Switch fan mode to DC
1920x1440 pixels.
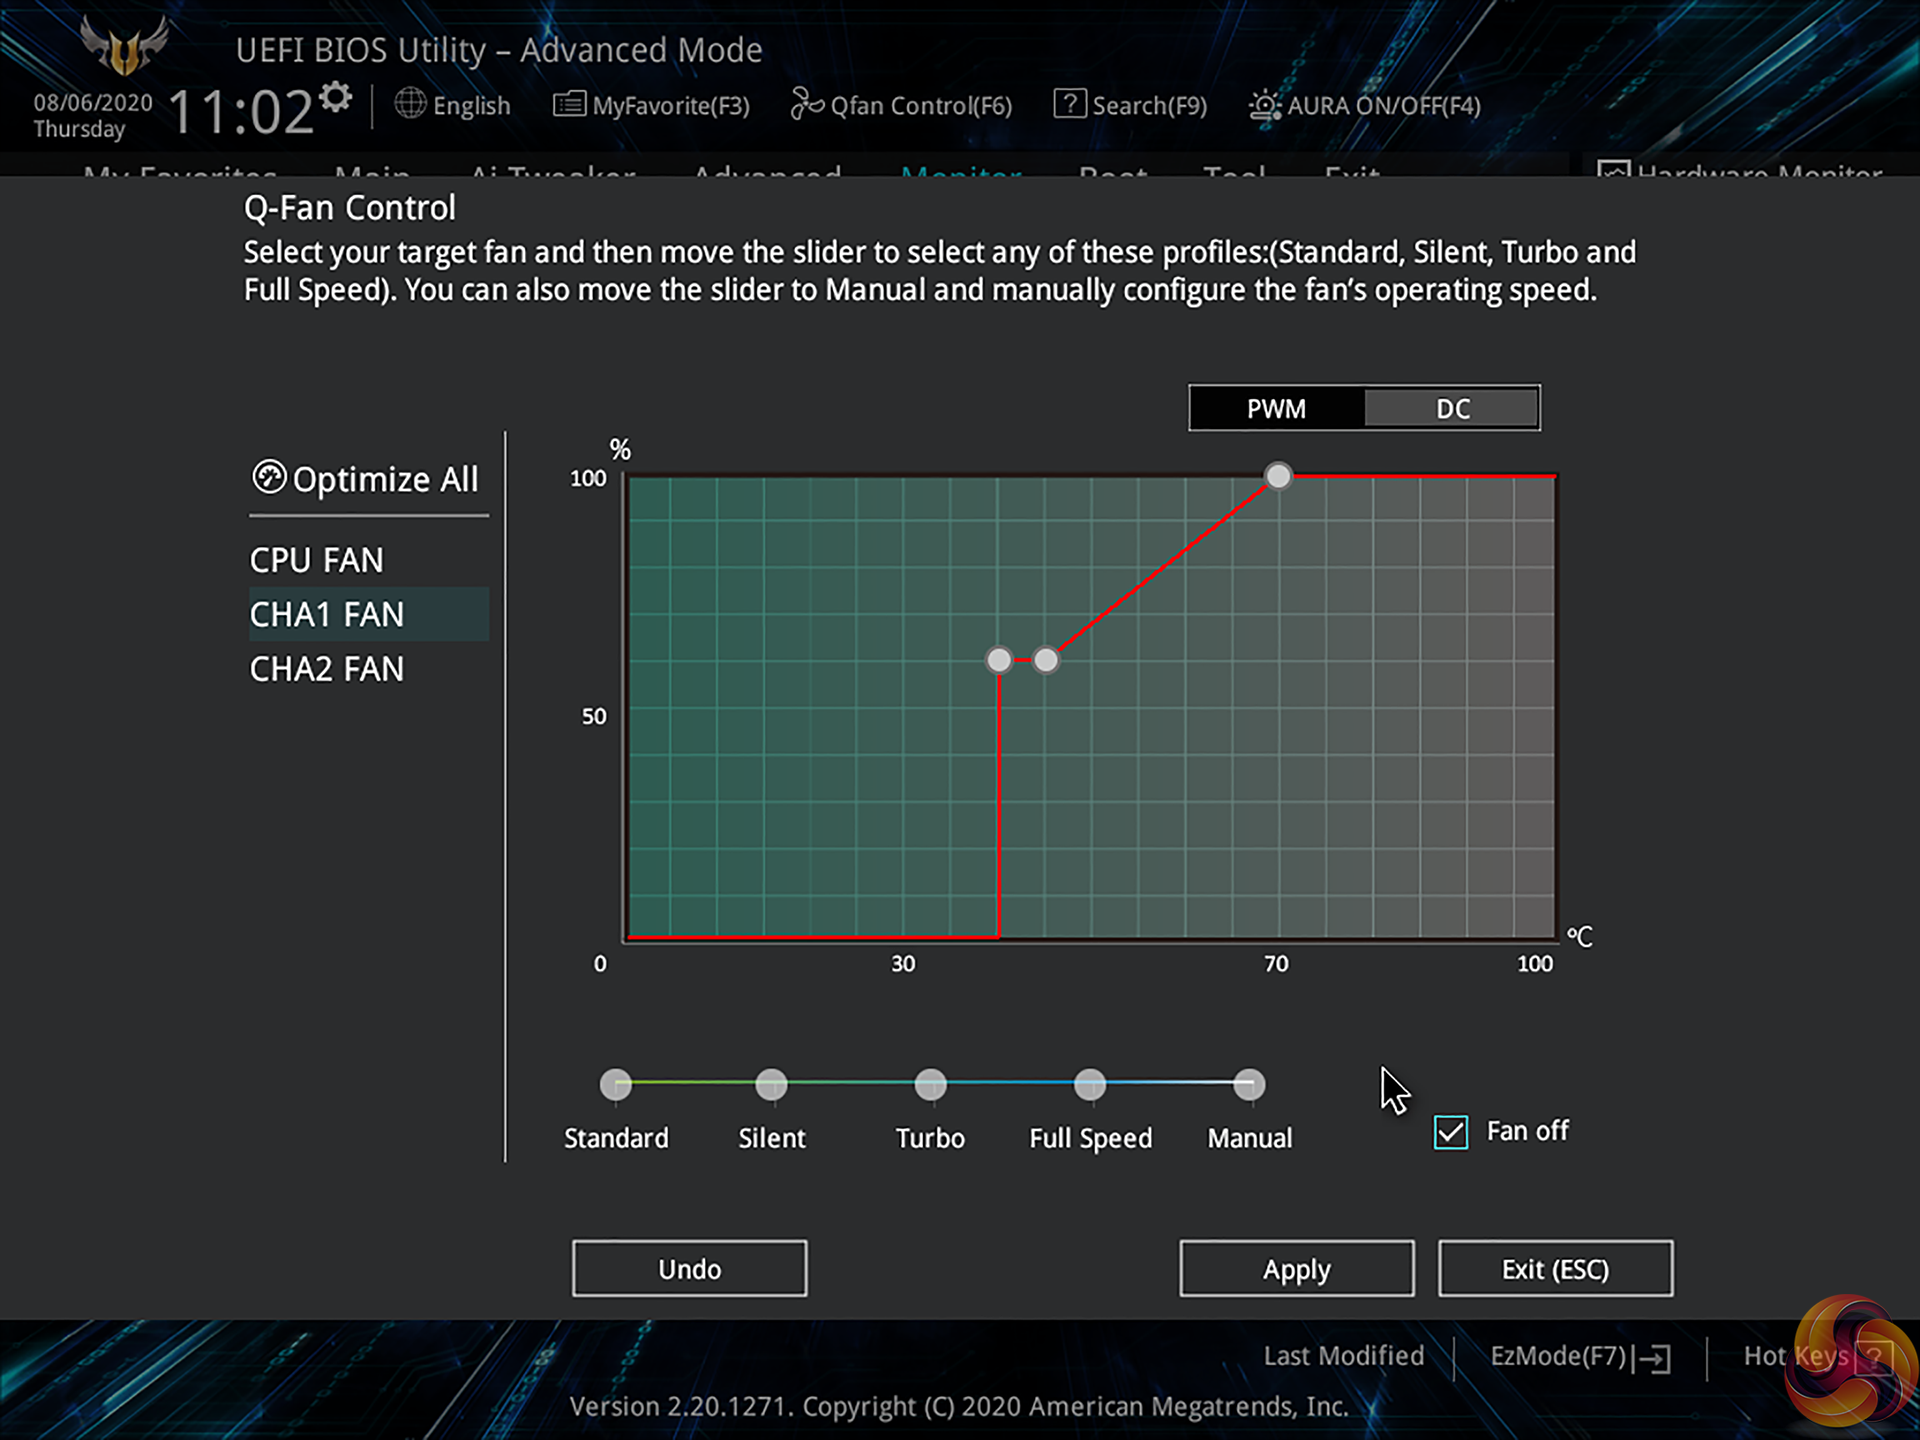[1452, 408]
